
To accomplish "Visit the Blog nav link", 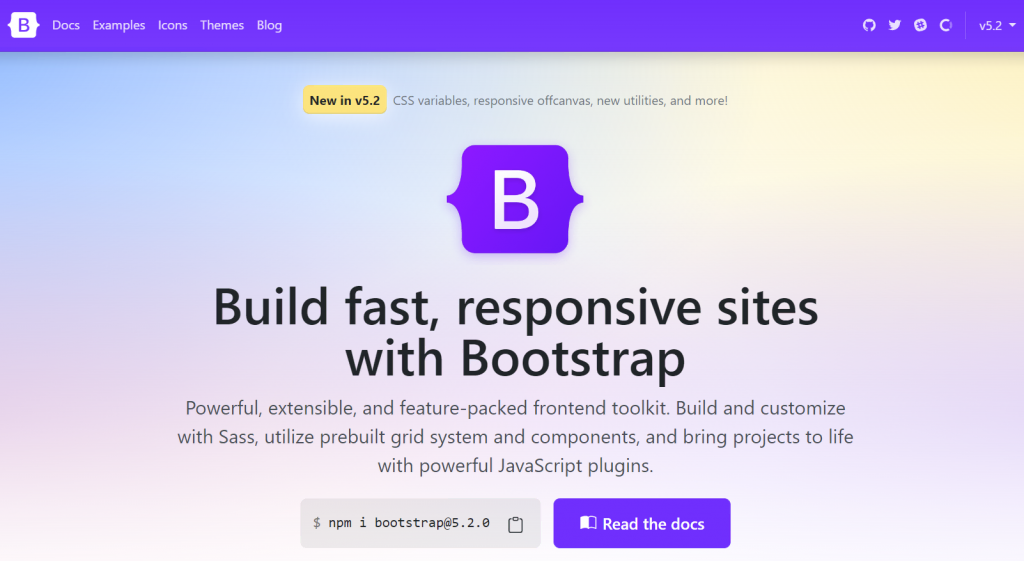I will (x=269, y=25).
